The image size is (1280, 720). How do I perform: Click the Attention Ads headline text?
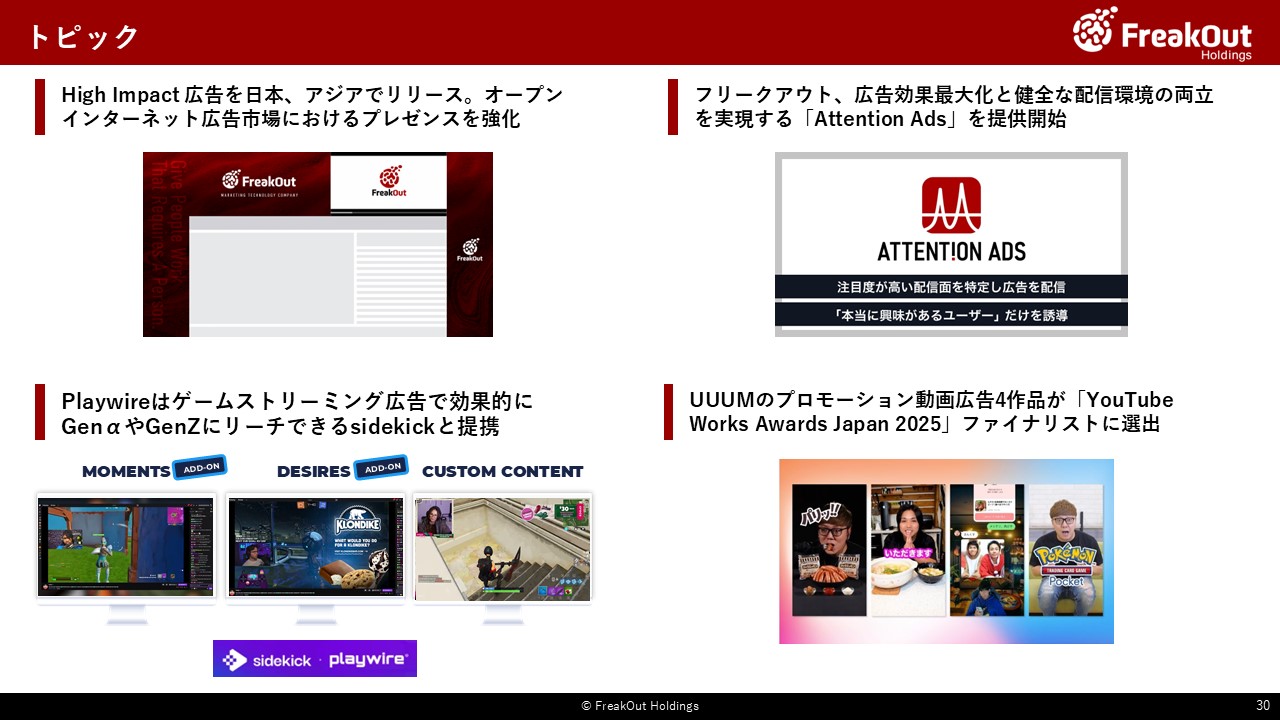[x=954, y=107]
